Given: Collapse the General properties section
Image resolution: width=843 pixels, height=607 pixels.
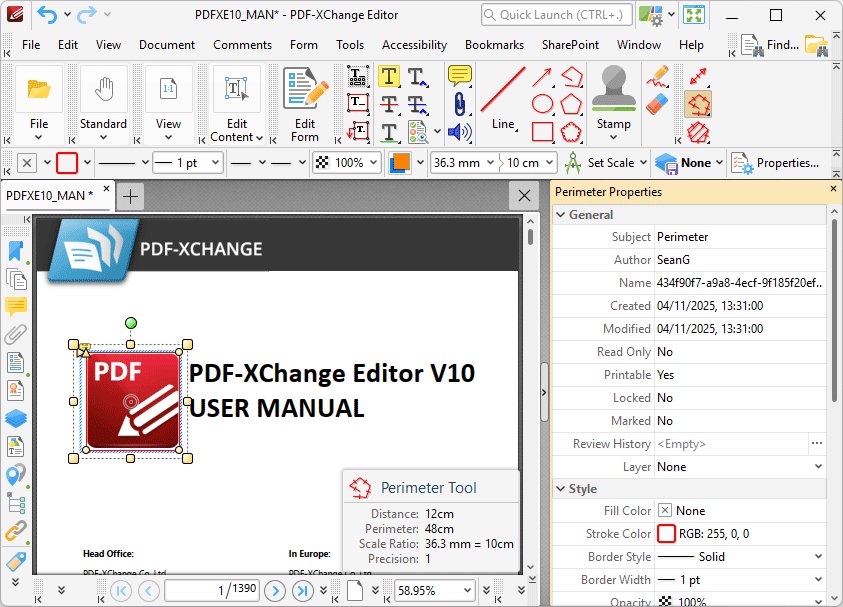Looking at the screenshot, I should click(x=561, y=215).
